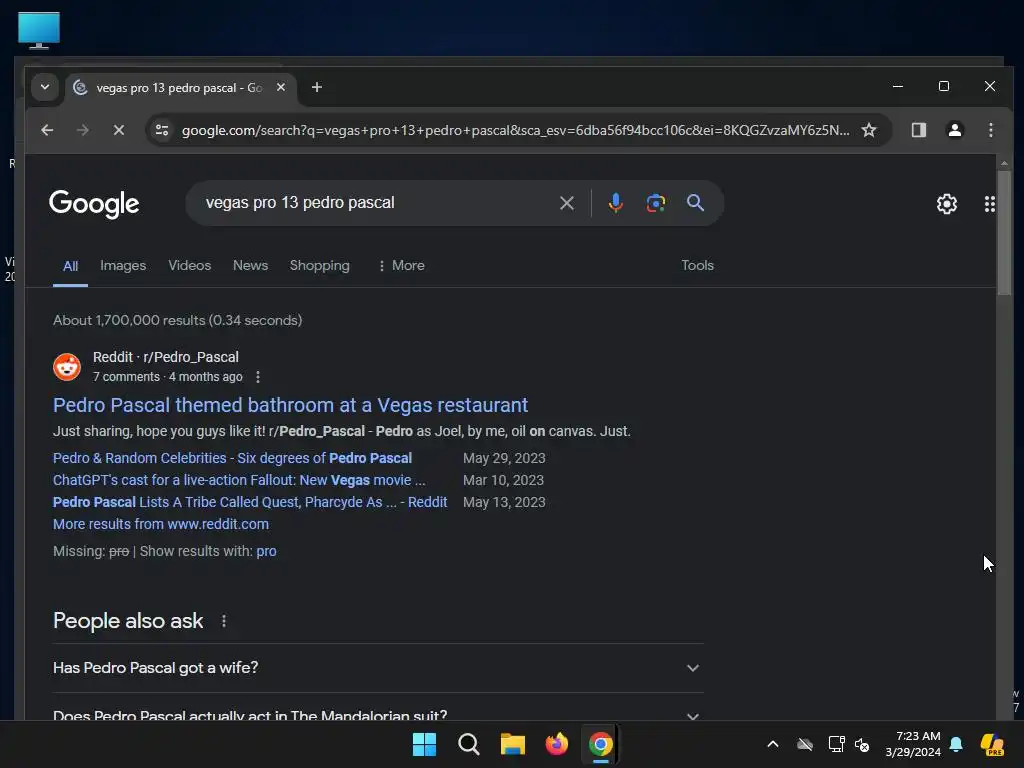
Task: Click the Reddit favicon of the first result
Action: 67,366
